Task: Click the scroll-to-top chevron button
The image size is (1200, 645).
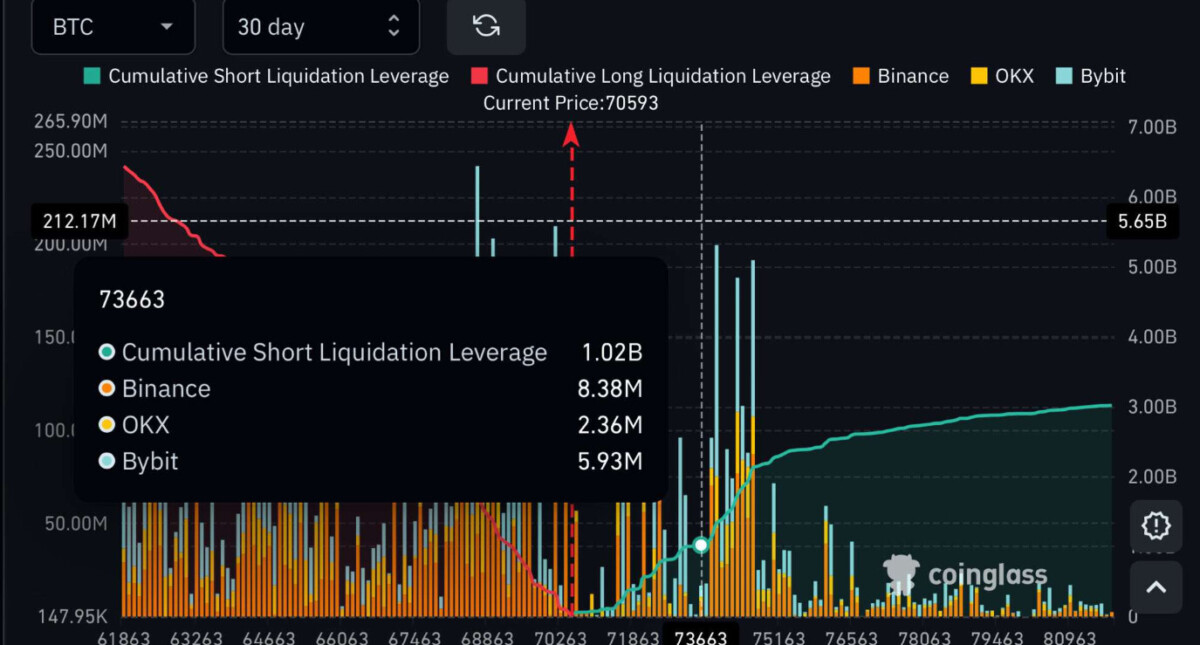Action: point(1156,588)
